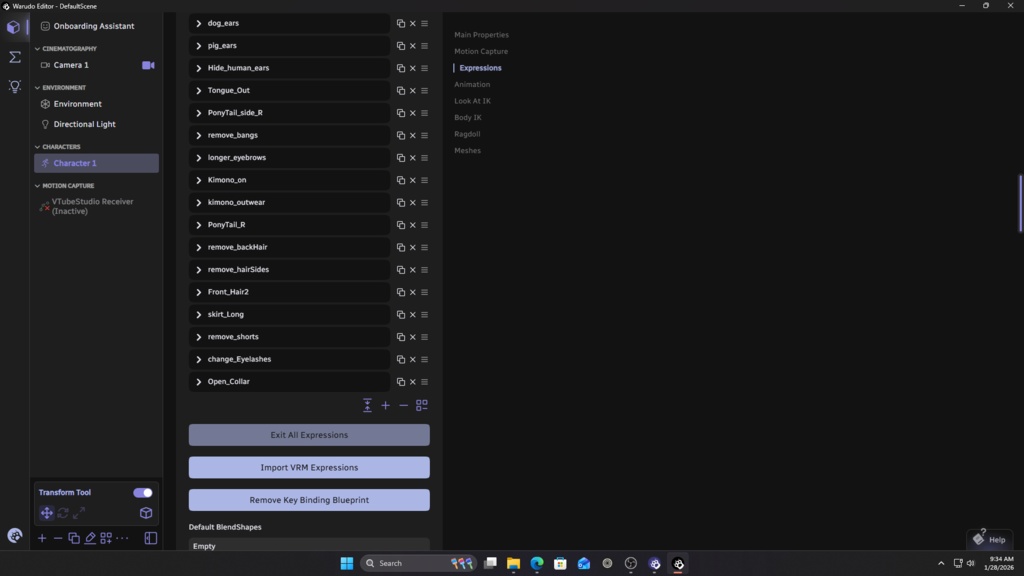This screenshot has width=1024, height=576.
Task: Select the rotate transform tool
Action: [63, 513]
